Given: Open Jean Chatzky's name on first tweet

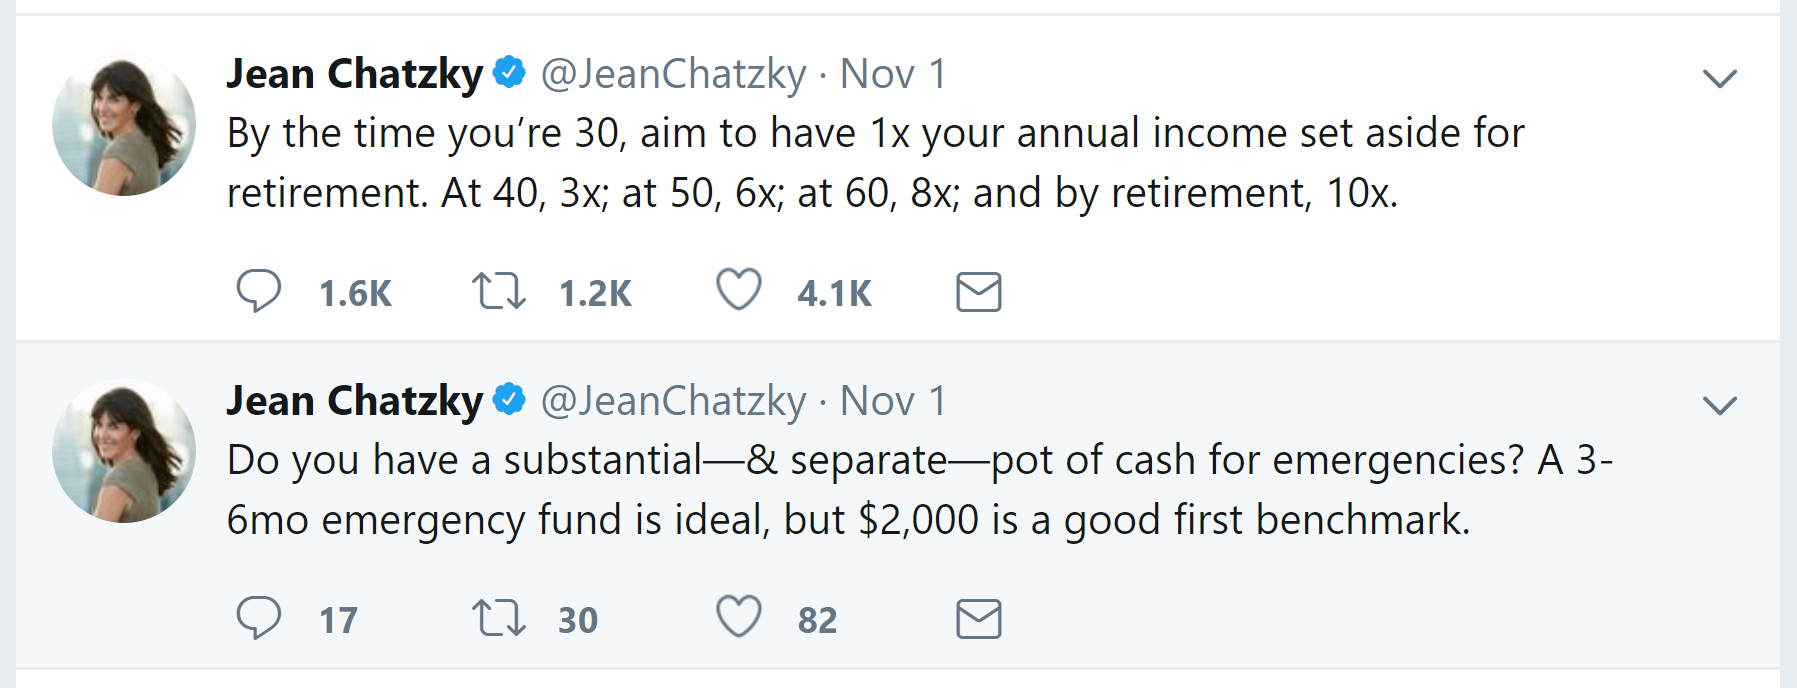Looking at the screenshot, I should 355,74.
